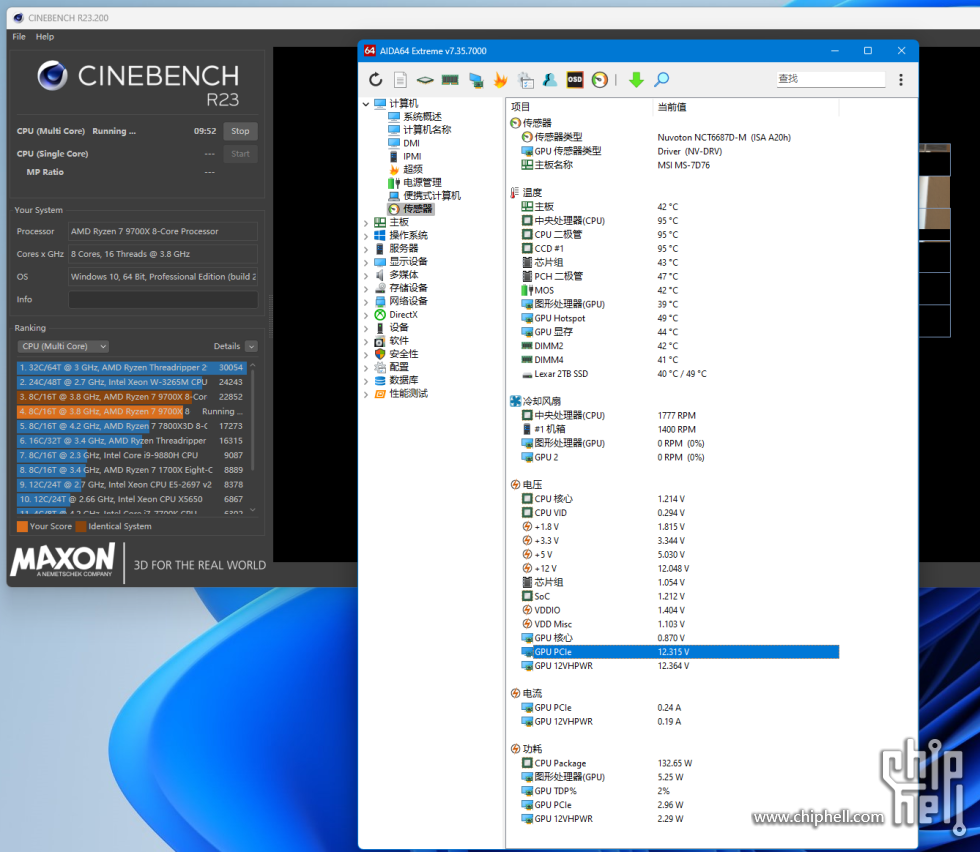Select 计算机名称 in the tree
Image resolution: width=980 pixels, height=852 pixels.
pyautogui.click(x=427, y=129)
